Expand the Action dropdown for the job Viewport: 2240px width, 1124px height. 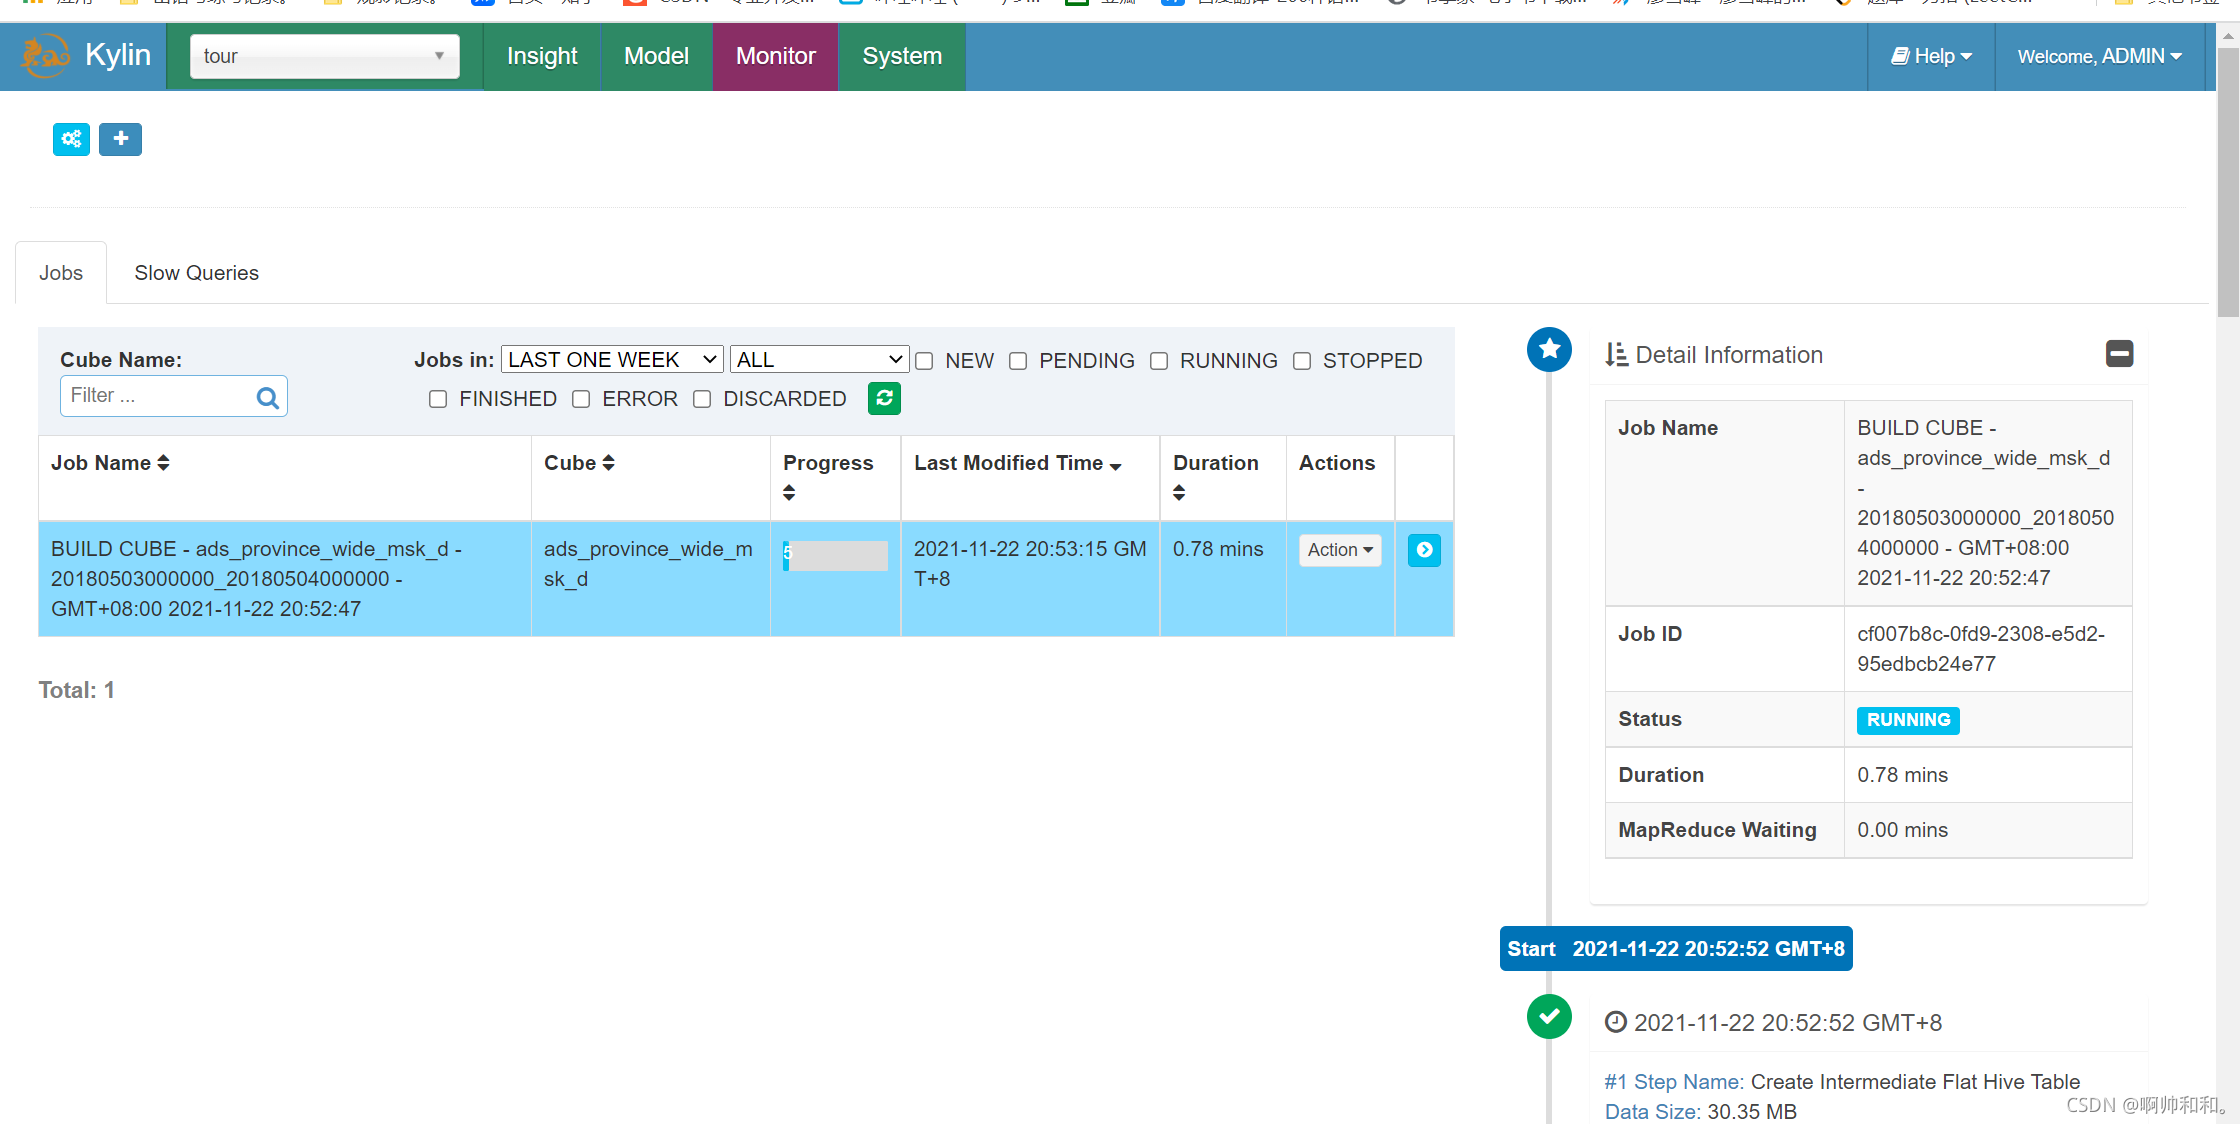tap(1339, 550)
